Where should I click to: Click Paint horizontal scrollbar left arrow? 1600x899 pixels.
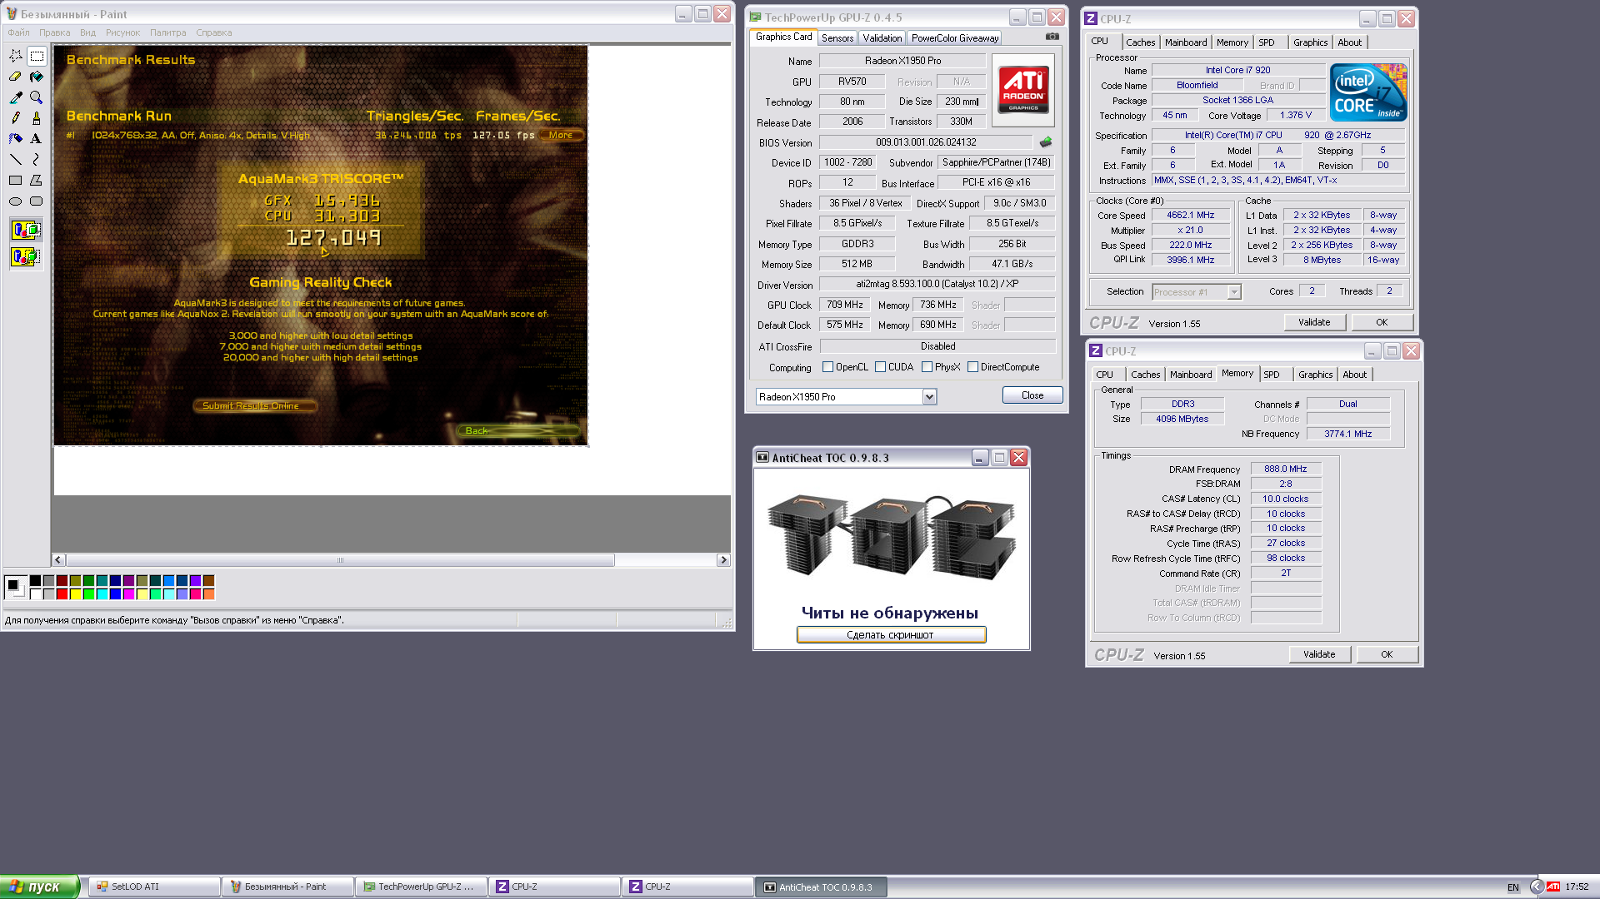[58, 560]
